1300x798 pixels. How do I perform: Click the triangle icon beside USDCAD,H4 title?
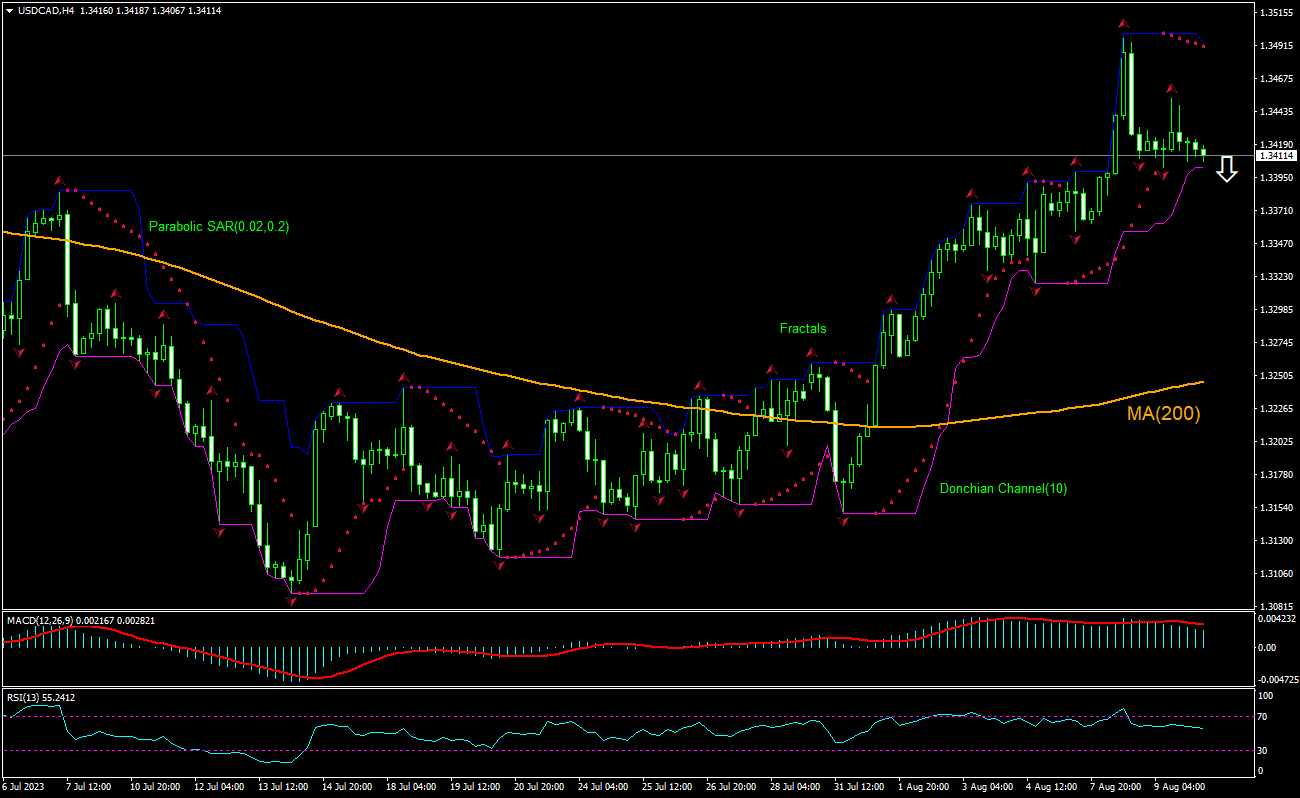click(9, 10)
